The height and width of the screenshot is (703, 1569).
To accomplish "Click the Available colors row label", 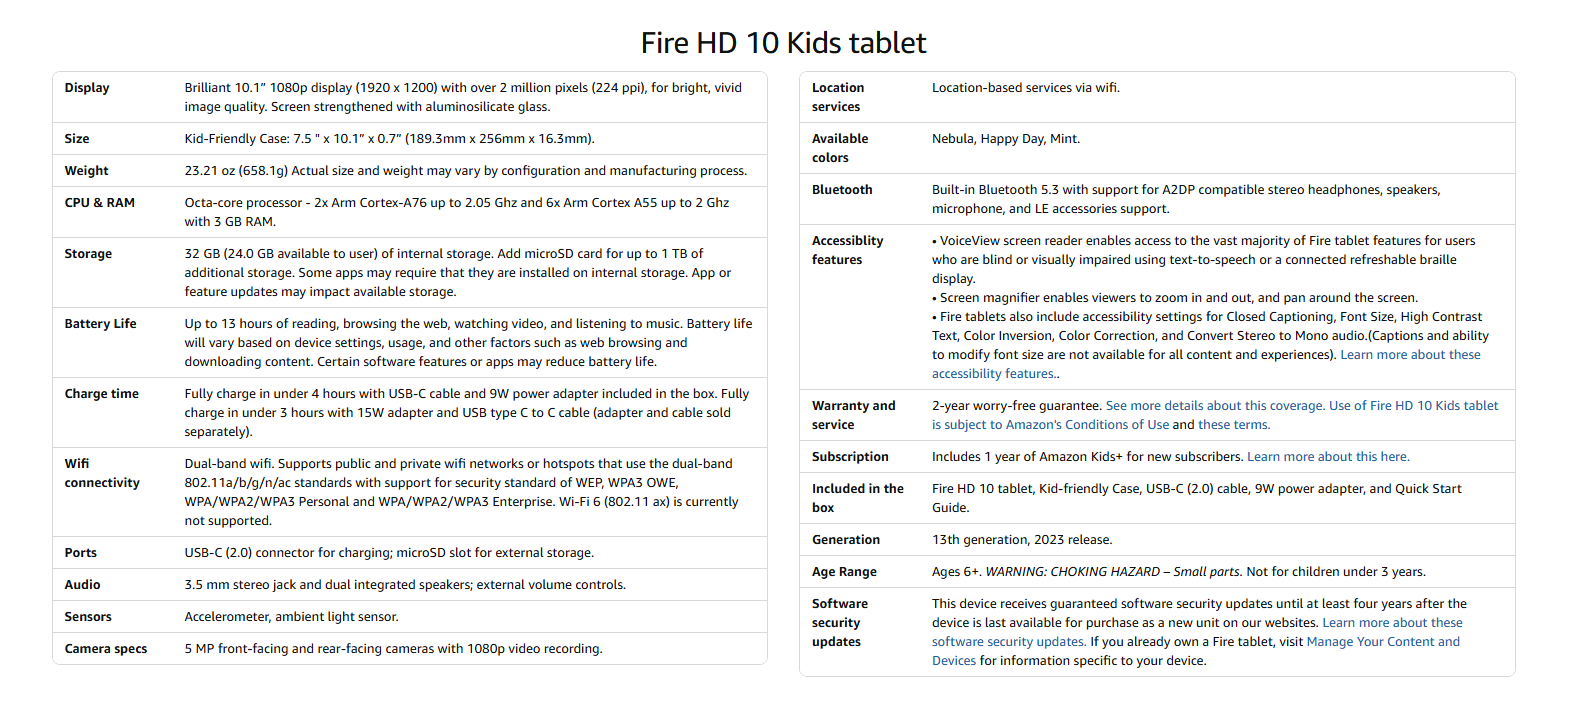I will coord(839,148).
